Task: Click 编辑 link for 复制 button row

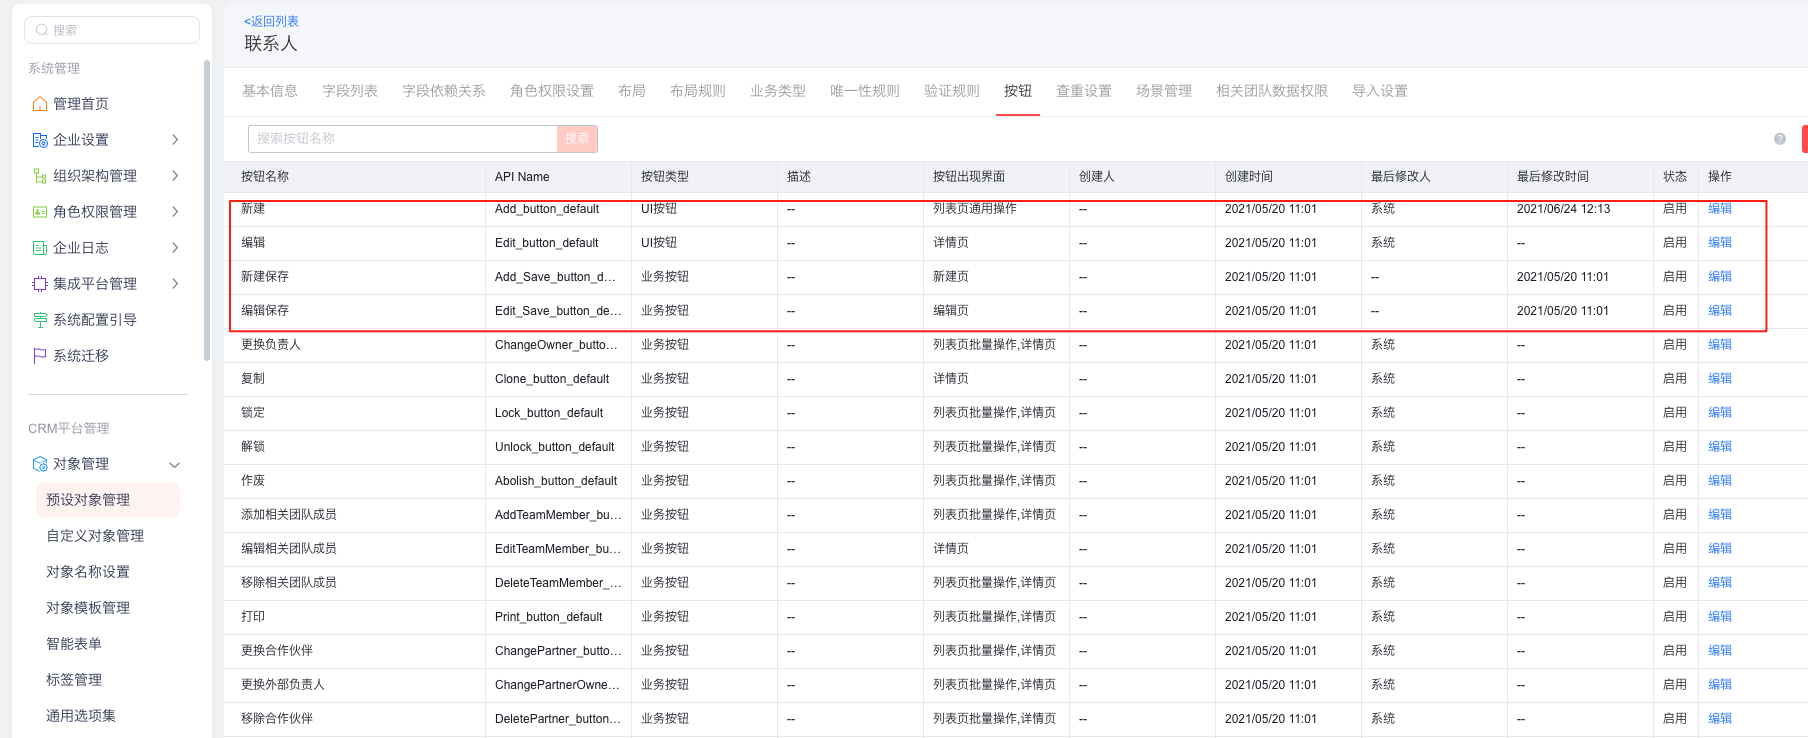Action: click(x=1719, y=379)
